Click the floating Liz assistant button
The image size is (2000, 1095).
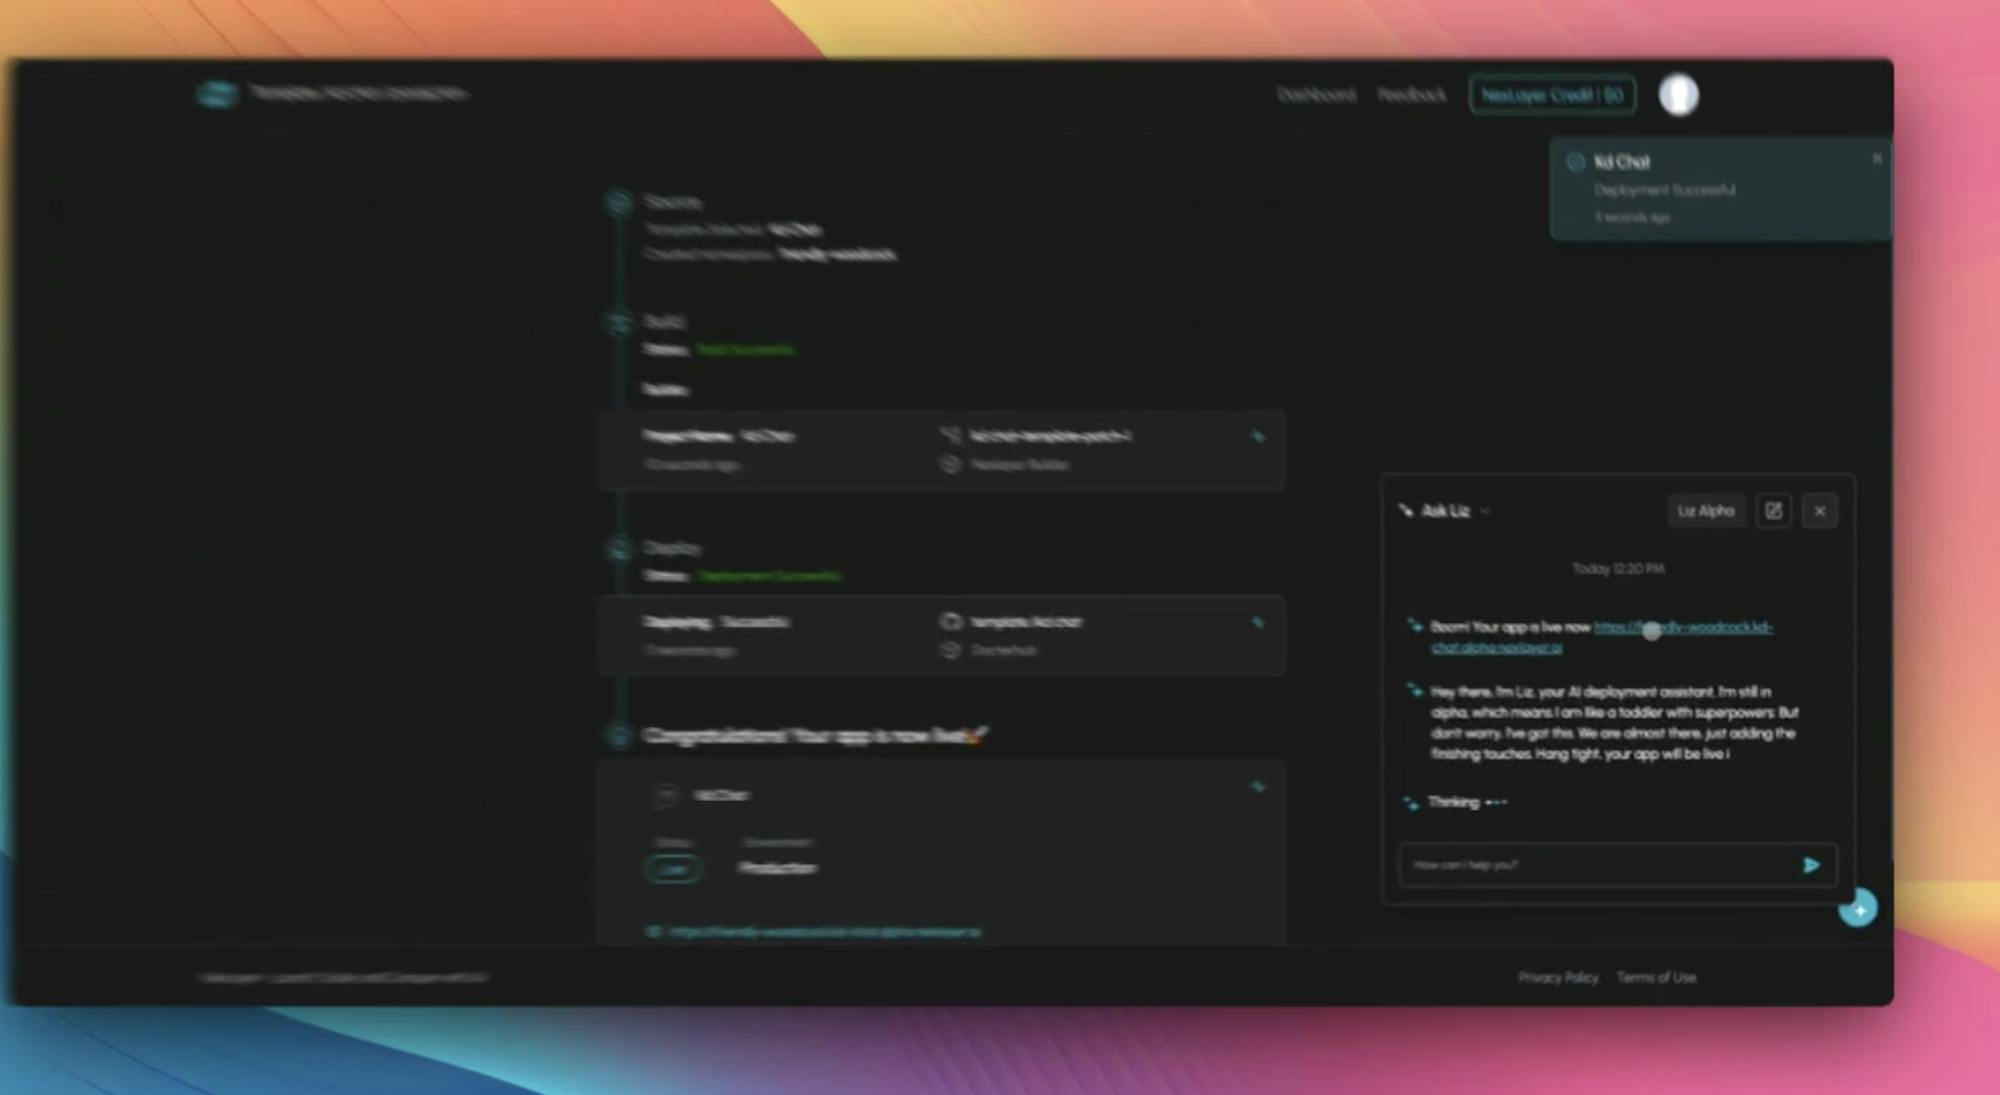(x=1858, y=909)
